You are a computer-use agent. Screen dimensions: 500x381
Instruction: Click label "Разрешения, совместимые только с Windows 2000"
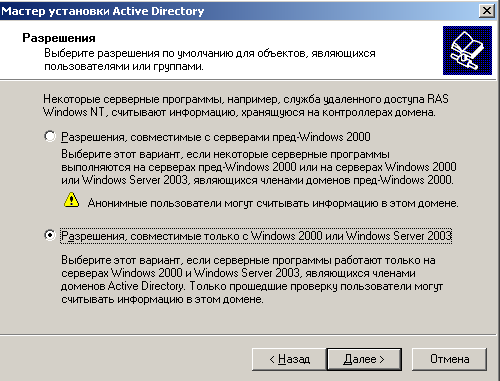coord(256,236)
